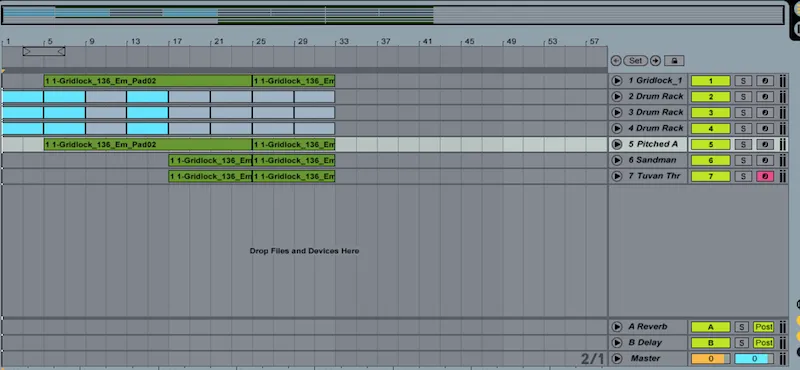Solo the 6 Sandman track
Image resolution: width=800 pixels, height=370 pixels.
click(743, 160)
